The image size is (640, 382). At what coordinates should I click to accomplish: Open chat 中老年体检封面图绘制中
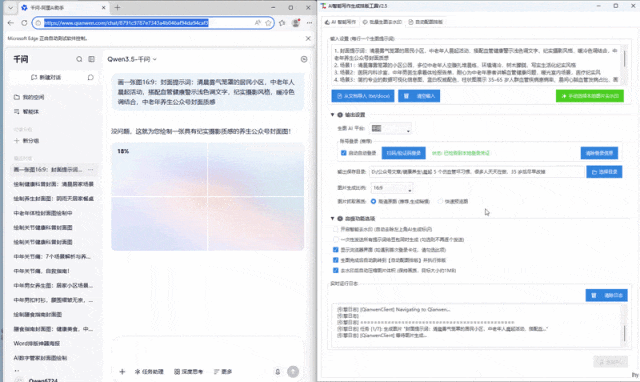43,213
